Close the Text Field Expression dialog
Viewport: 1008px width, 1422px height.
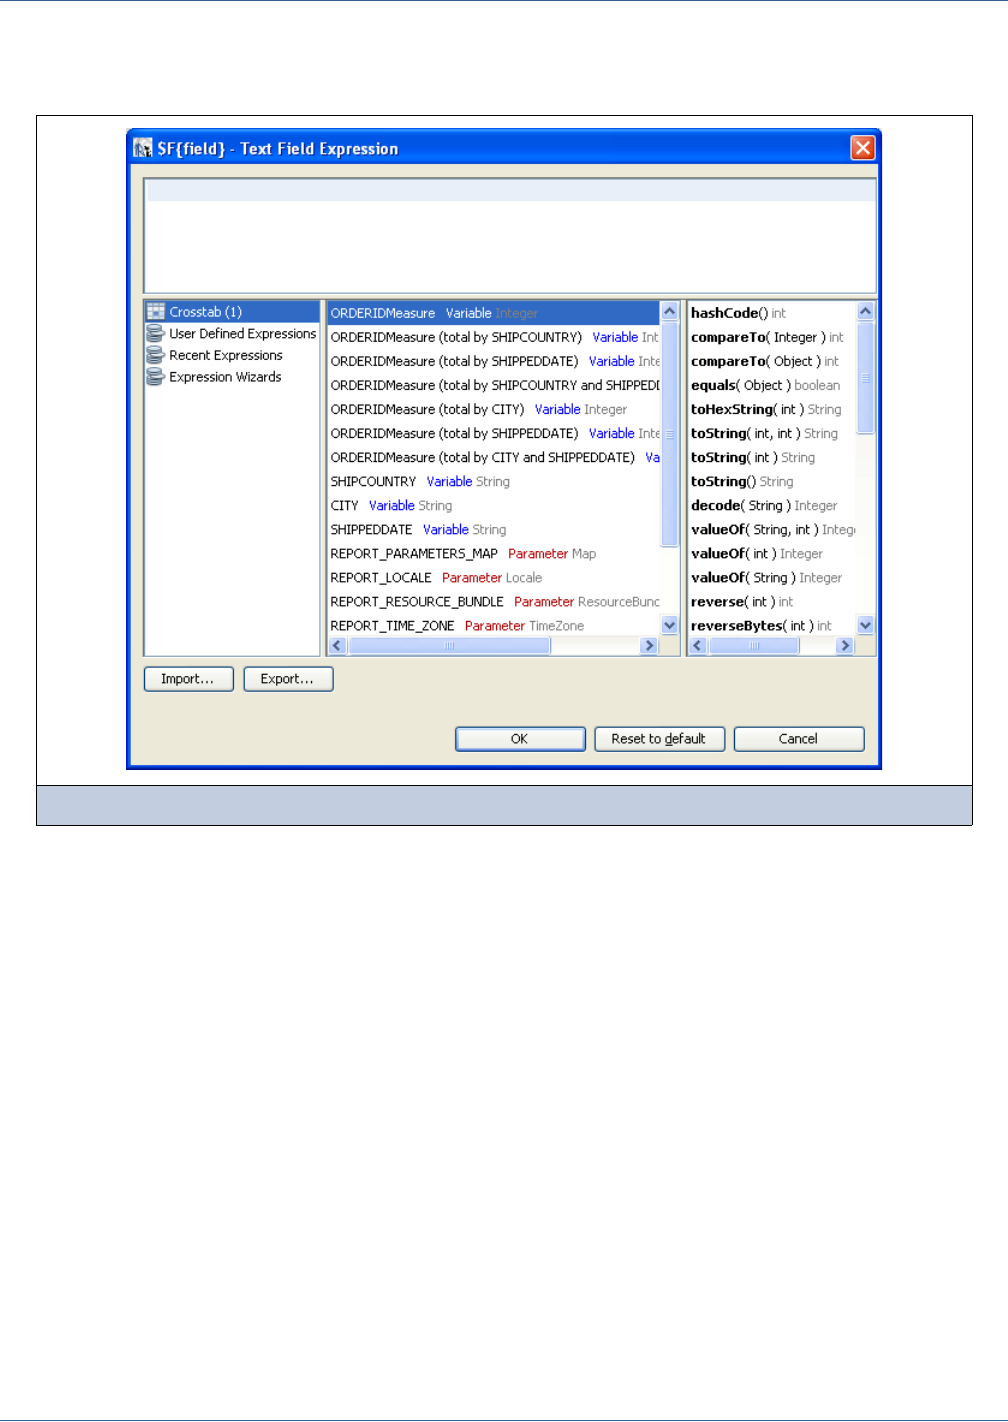(x=863, y=148)
